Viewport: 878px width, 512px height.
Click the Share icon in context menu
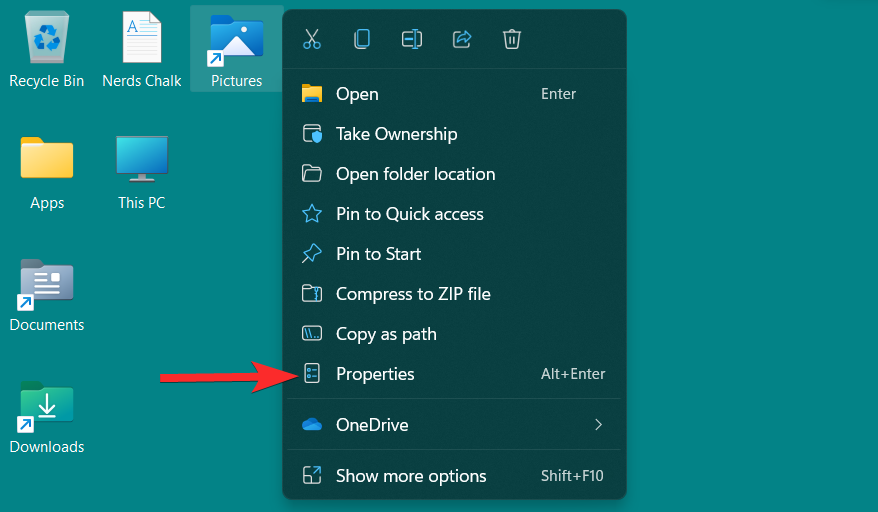[x=462, y=39]
